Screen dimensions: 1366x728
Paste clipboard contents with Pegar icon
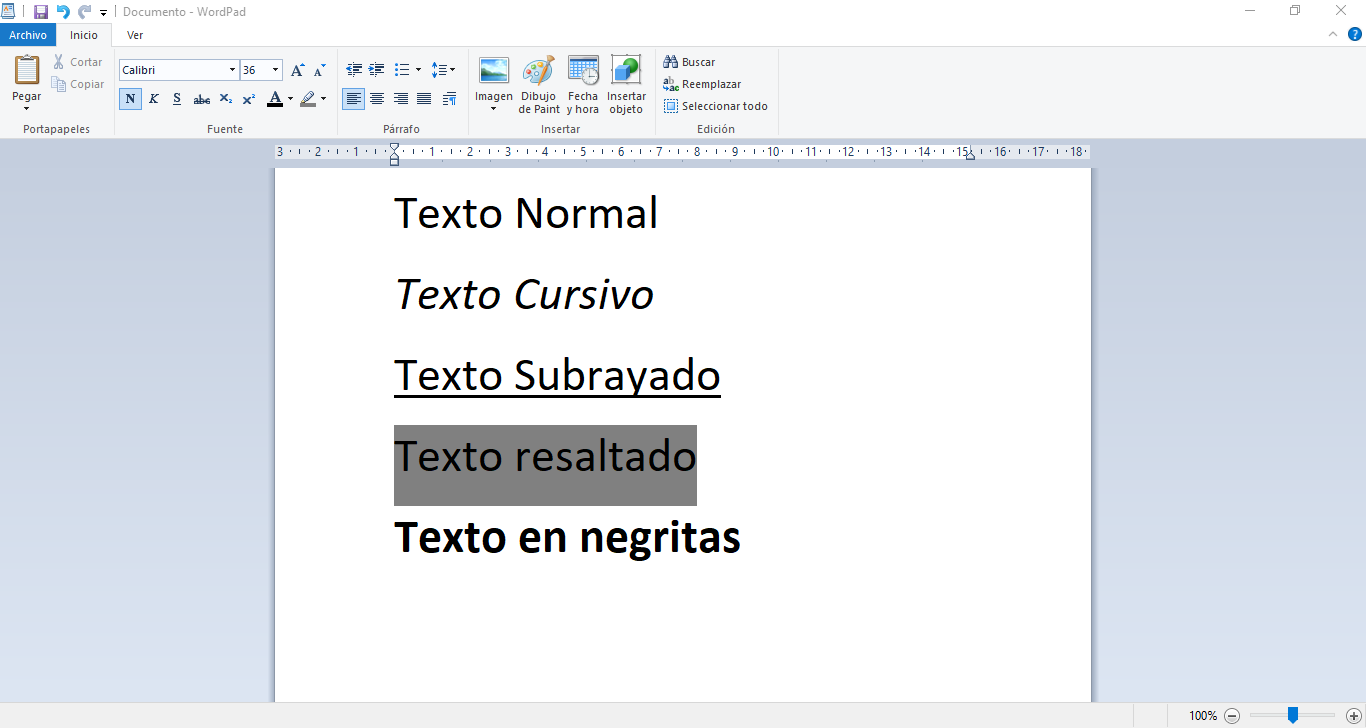[27, 70]
